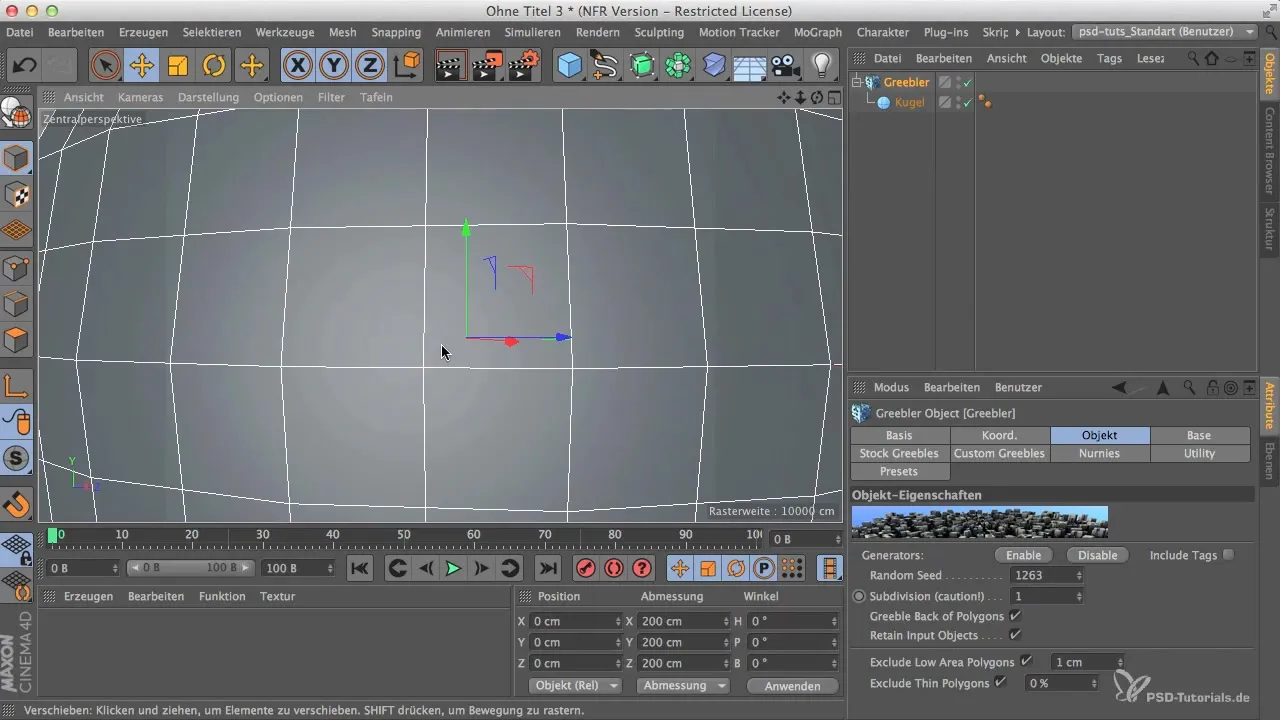Image resolution: width=1280 pixels, height=720 pixels.
Task: Open Objekt (Rel) dropdown
Action: 574,686
